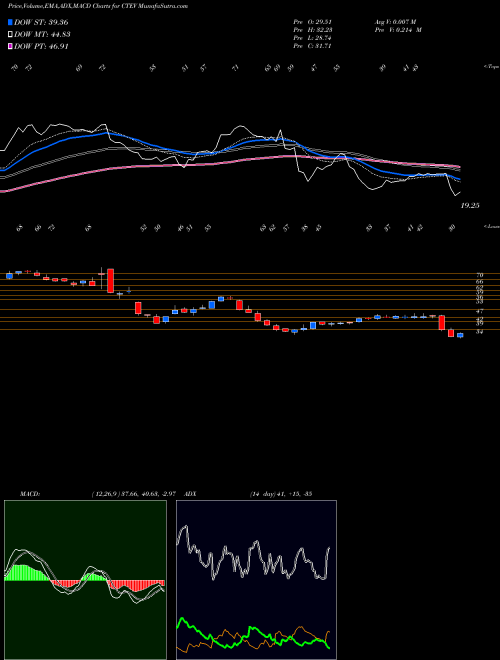
Task: Click the 47 price level label
Action: 479,311
